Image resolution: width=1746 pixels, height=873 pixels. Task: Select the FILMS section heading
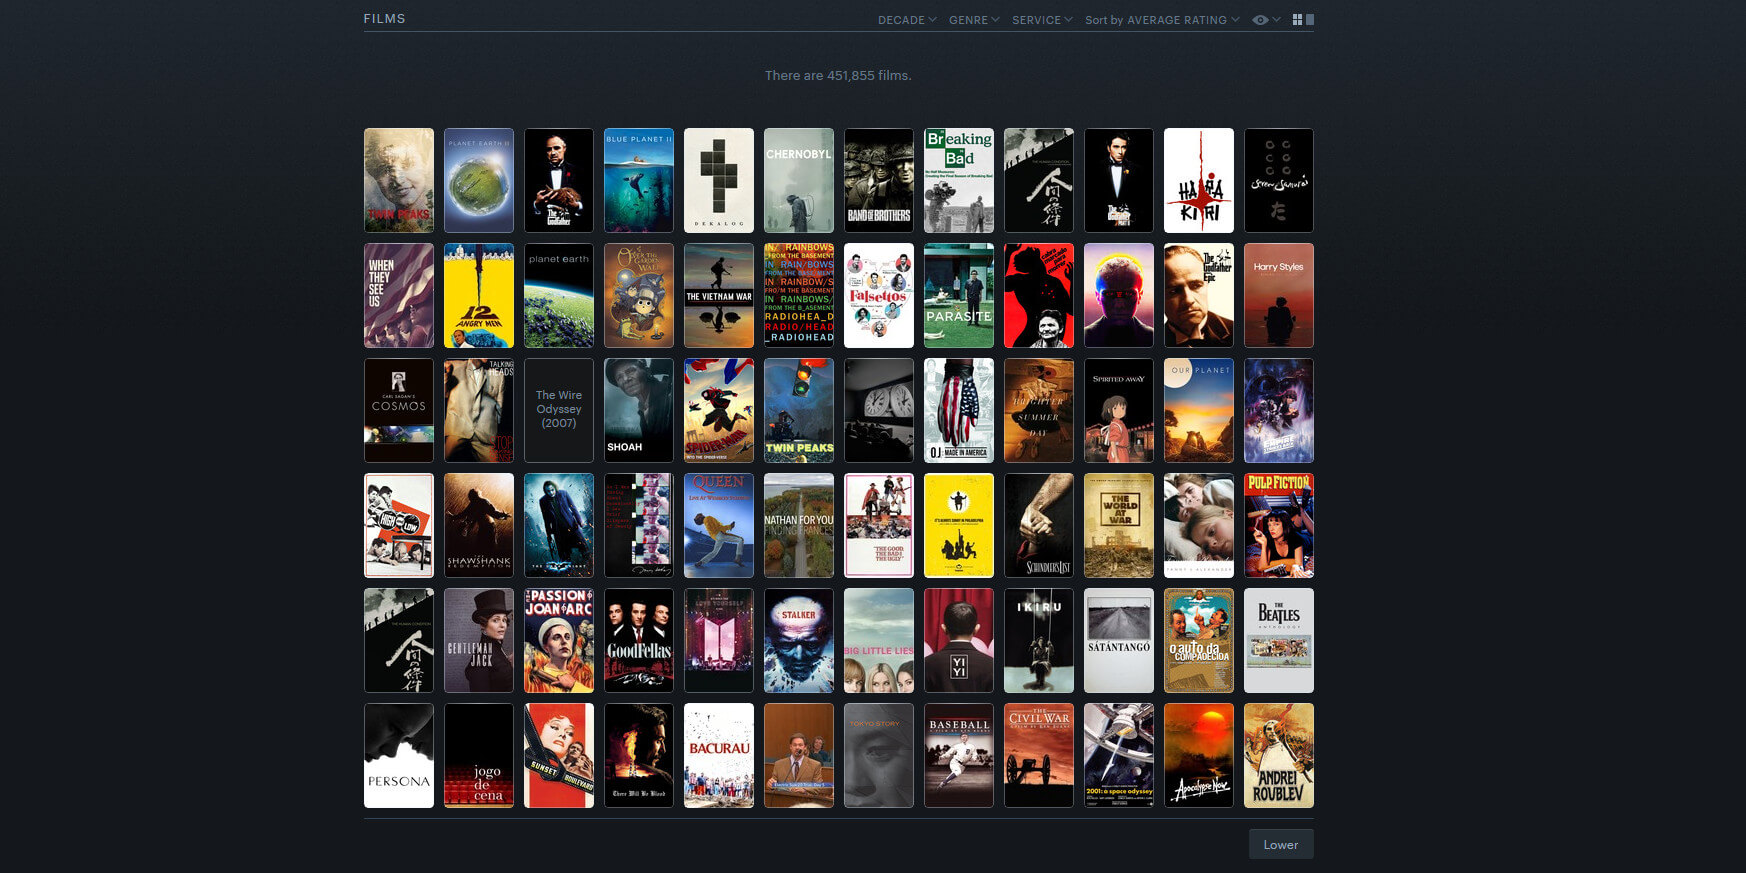coord(384,19)
